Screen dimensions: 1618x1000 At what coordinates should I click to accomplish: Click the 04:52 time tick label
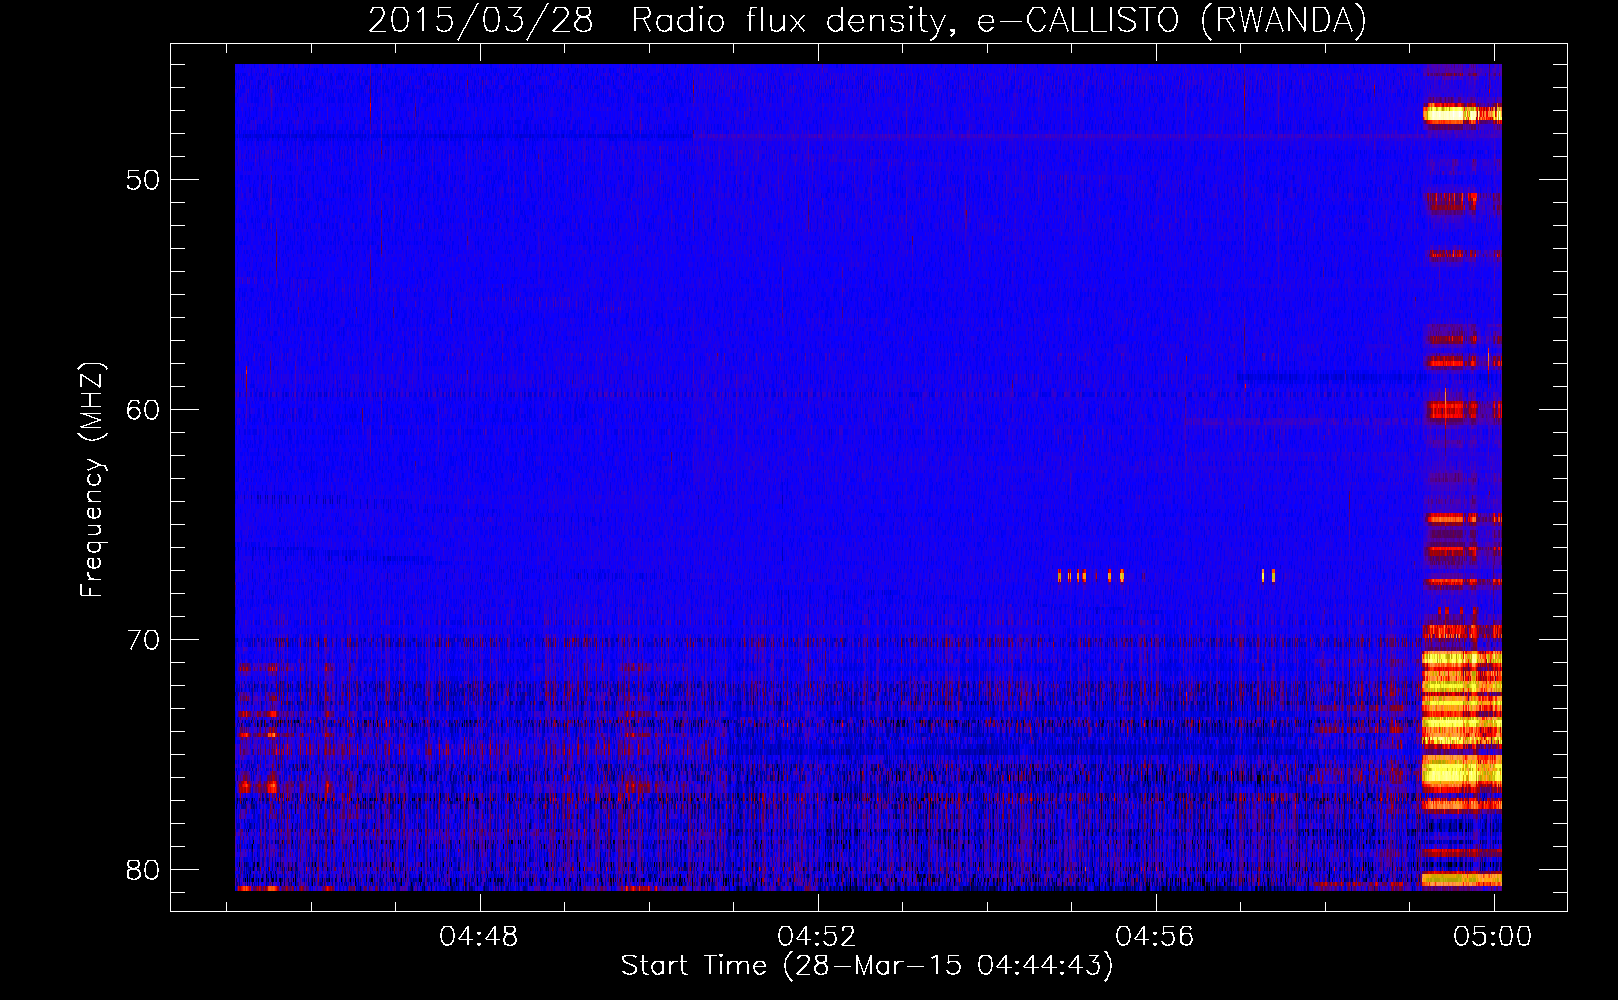817,937
